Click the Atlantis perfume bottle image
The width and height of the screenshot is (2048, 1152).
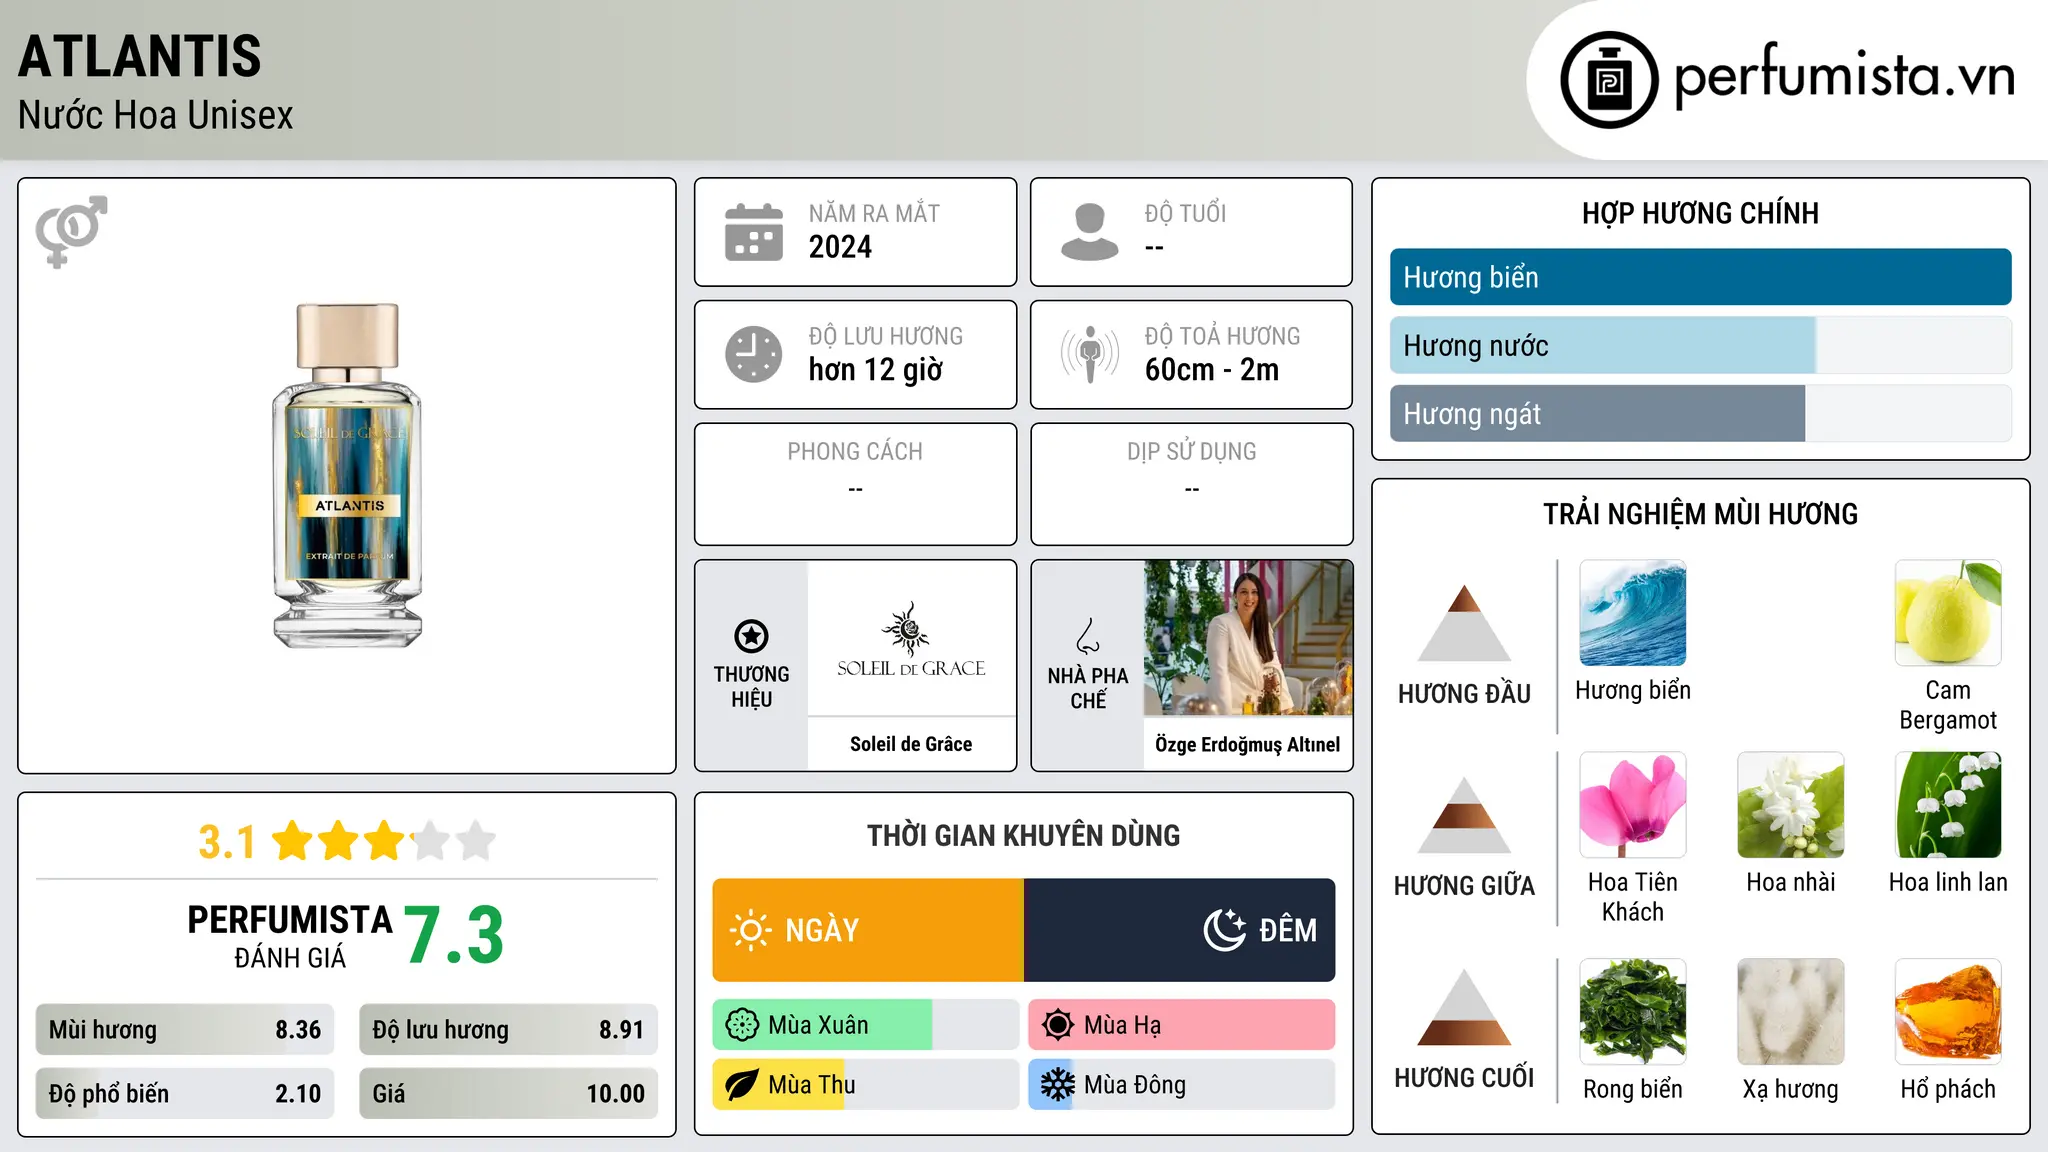pyautogui.click(x=348, y=475)
